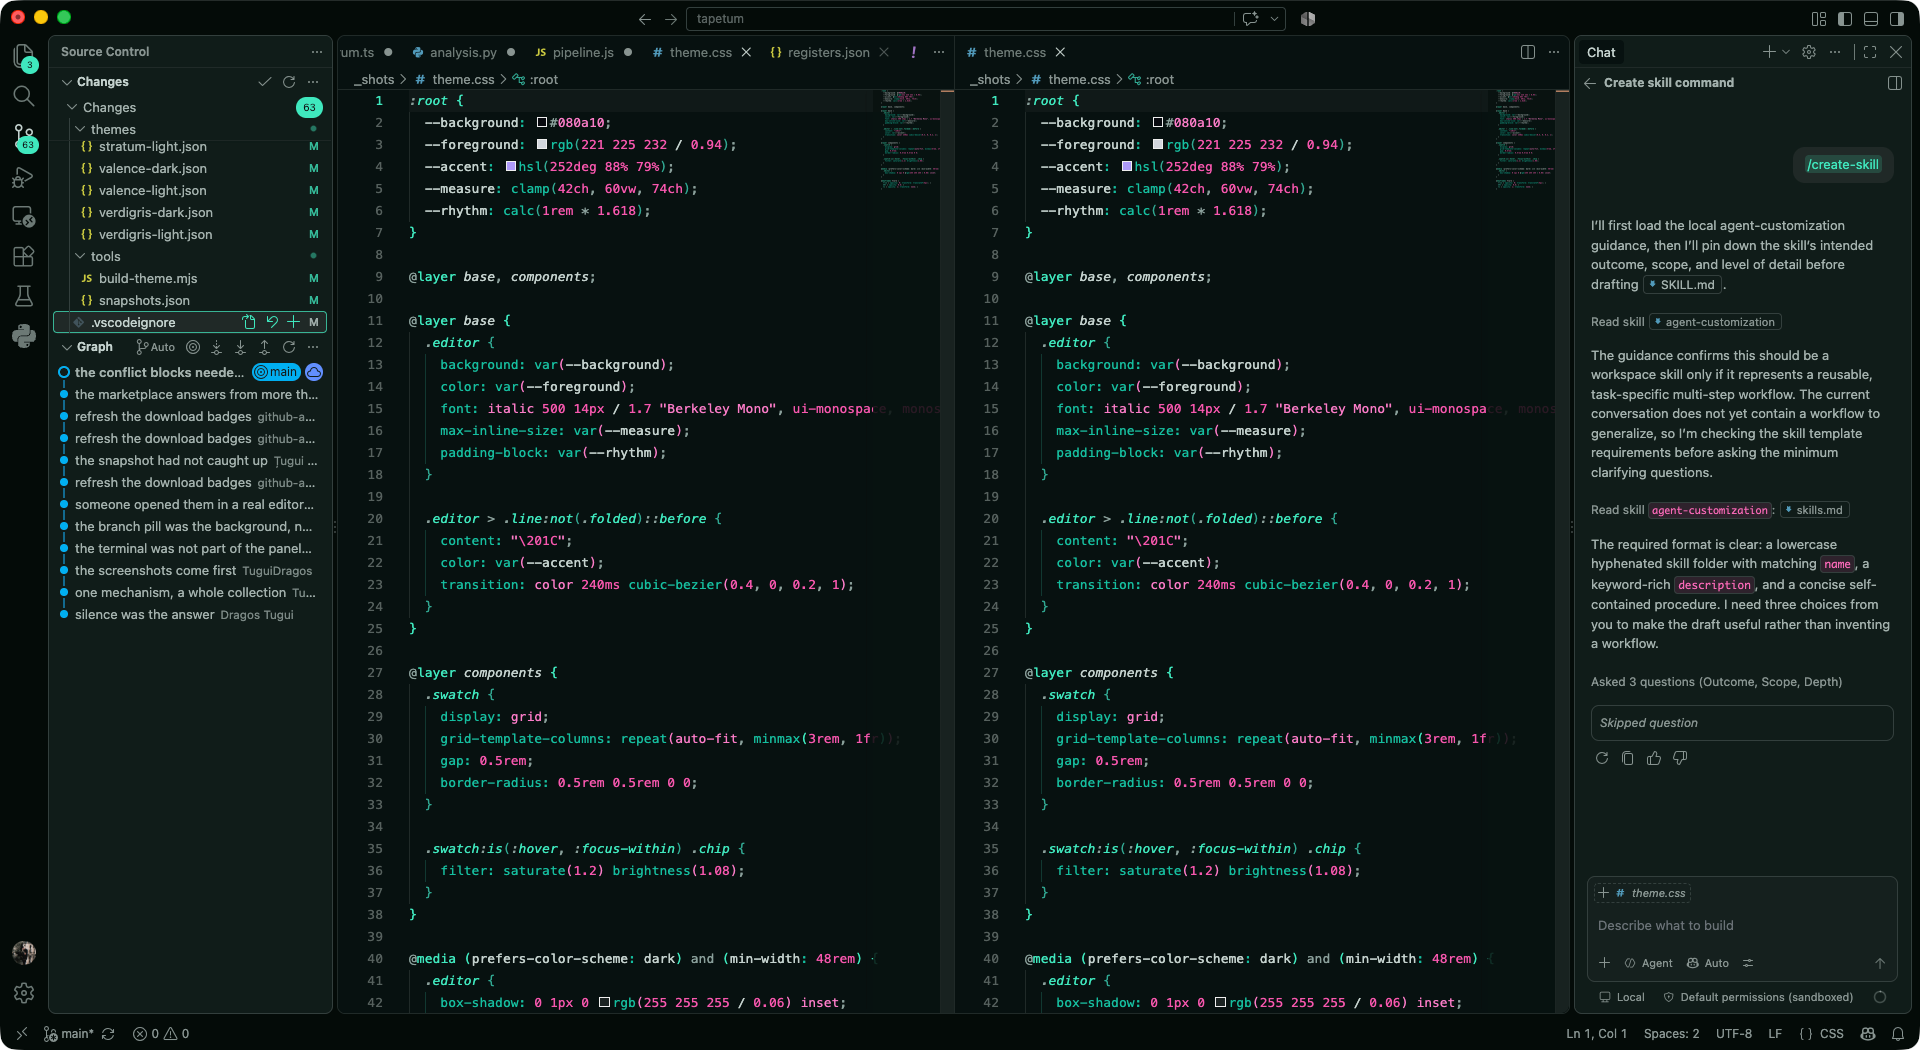1920x1050 pixels.
Task: Go back from Create skill command session
Action: pos(1590,83)
